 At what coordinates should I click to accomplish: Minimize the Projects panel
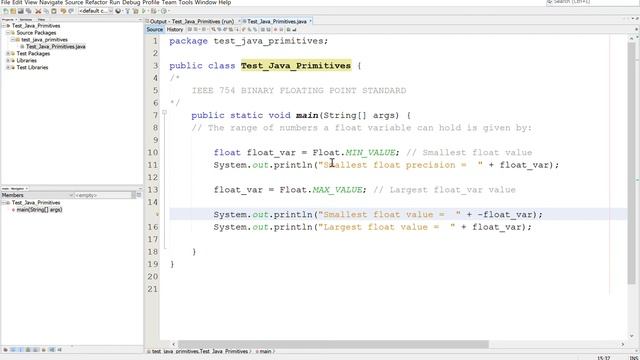(140, 19)
